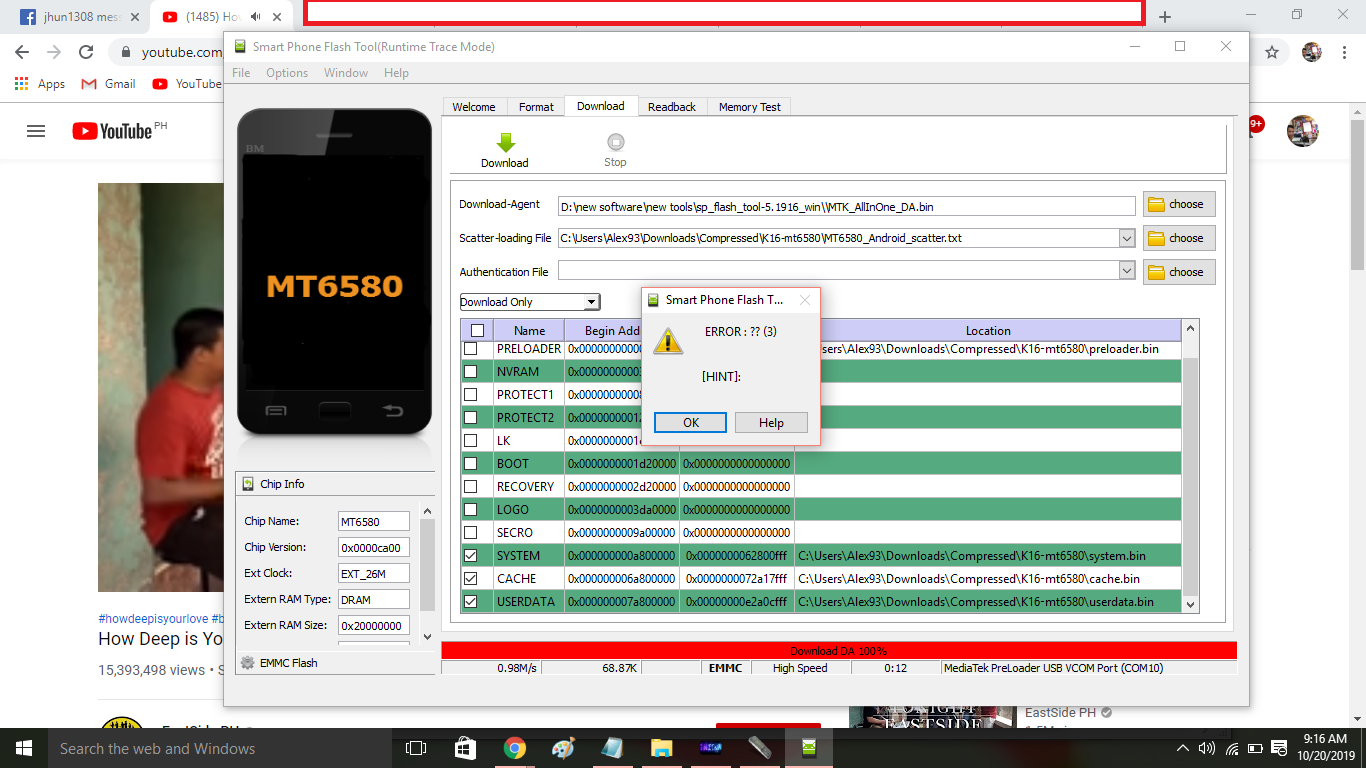Uncheck the CACHE partition checkbox
Viewport: 1366px width, 768px height.
470,578
